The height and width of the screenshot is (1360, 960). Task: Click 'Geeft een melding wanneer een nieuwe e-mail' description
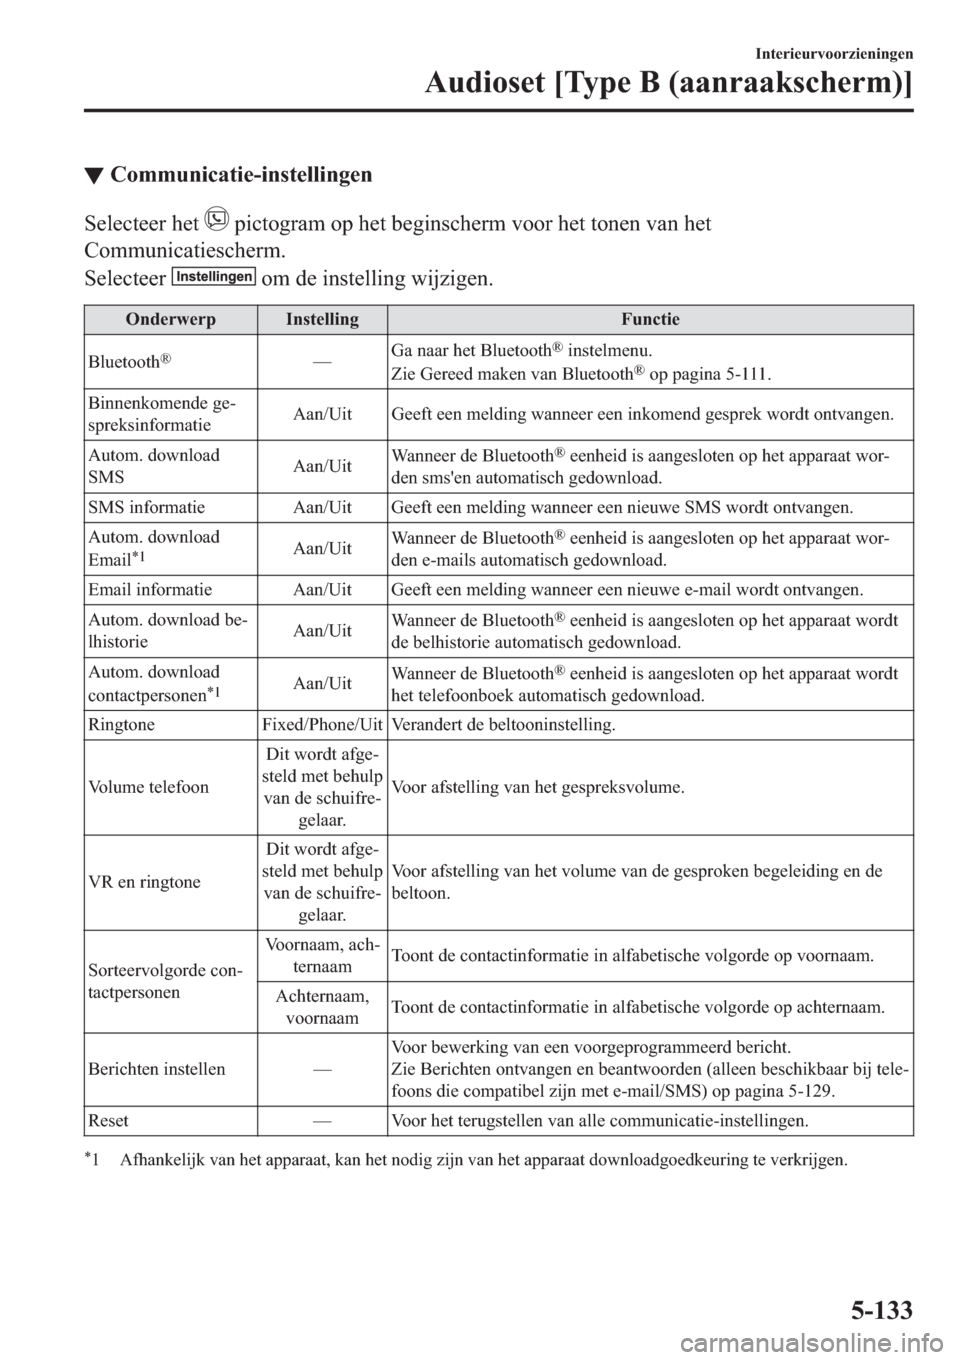pos(628,589)
